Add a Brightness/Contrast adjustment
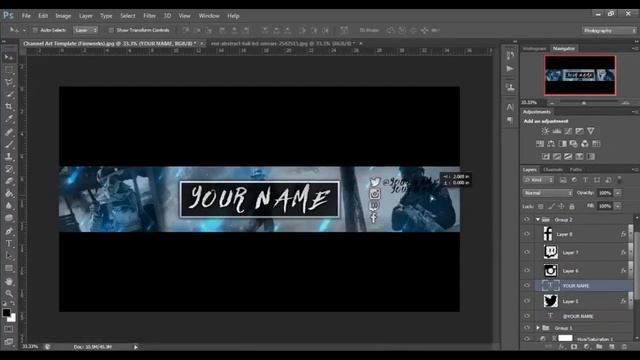640x360 pixels. coord(545,131)
